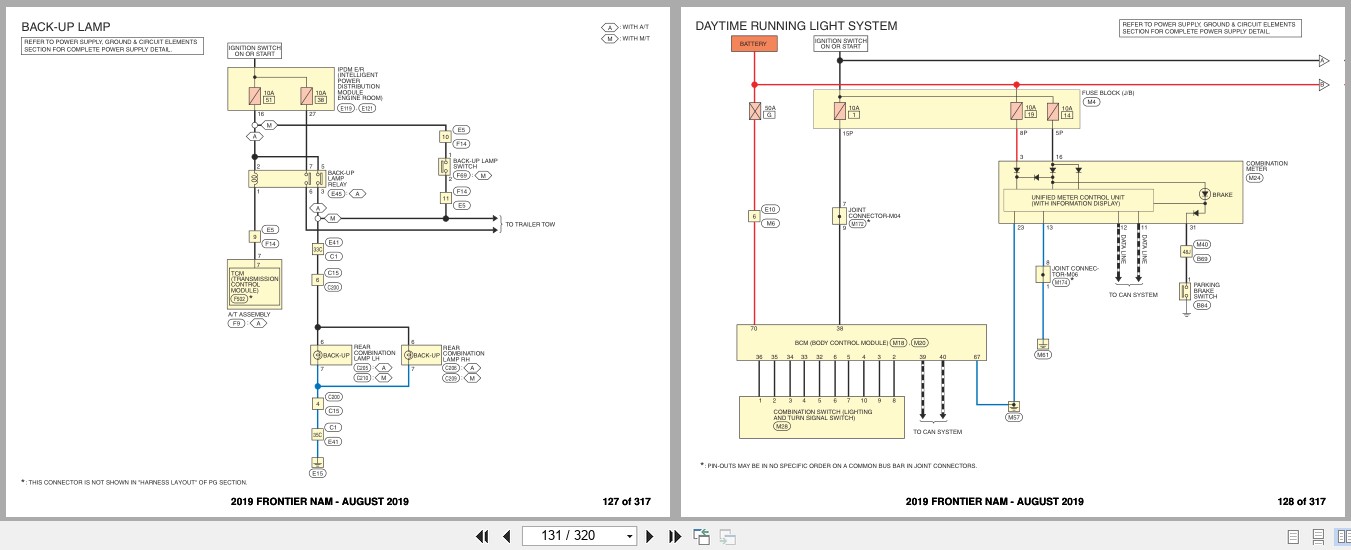Click REAR COMBINATION LAMP LH label

pos(376,353)
